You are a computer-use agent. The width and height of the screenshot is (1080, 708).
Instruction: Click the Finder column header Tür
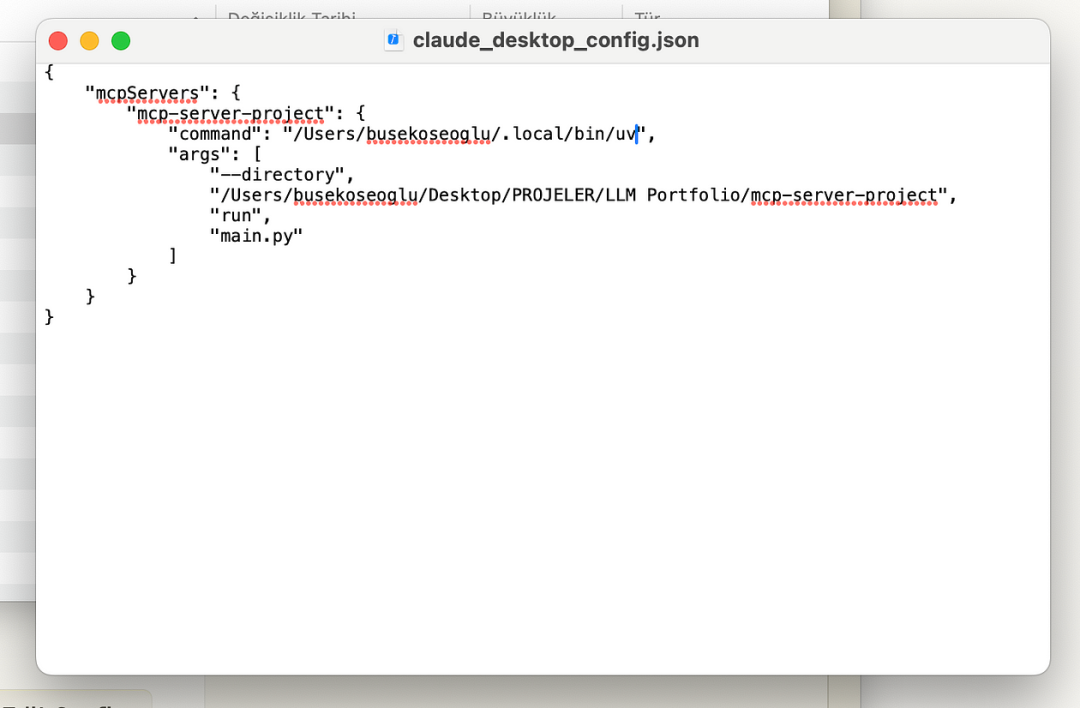tap(647, 14)
